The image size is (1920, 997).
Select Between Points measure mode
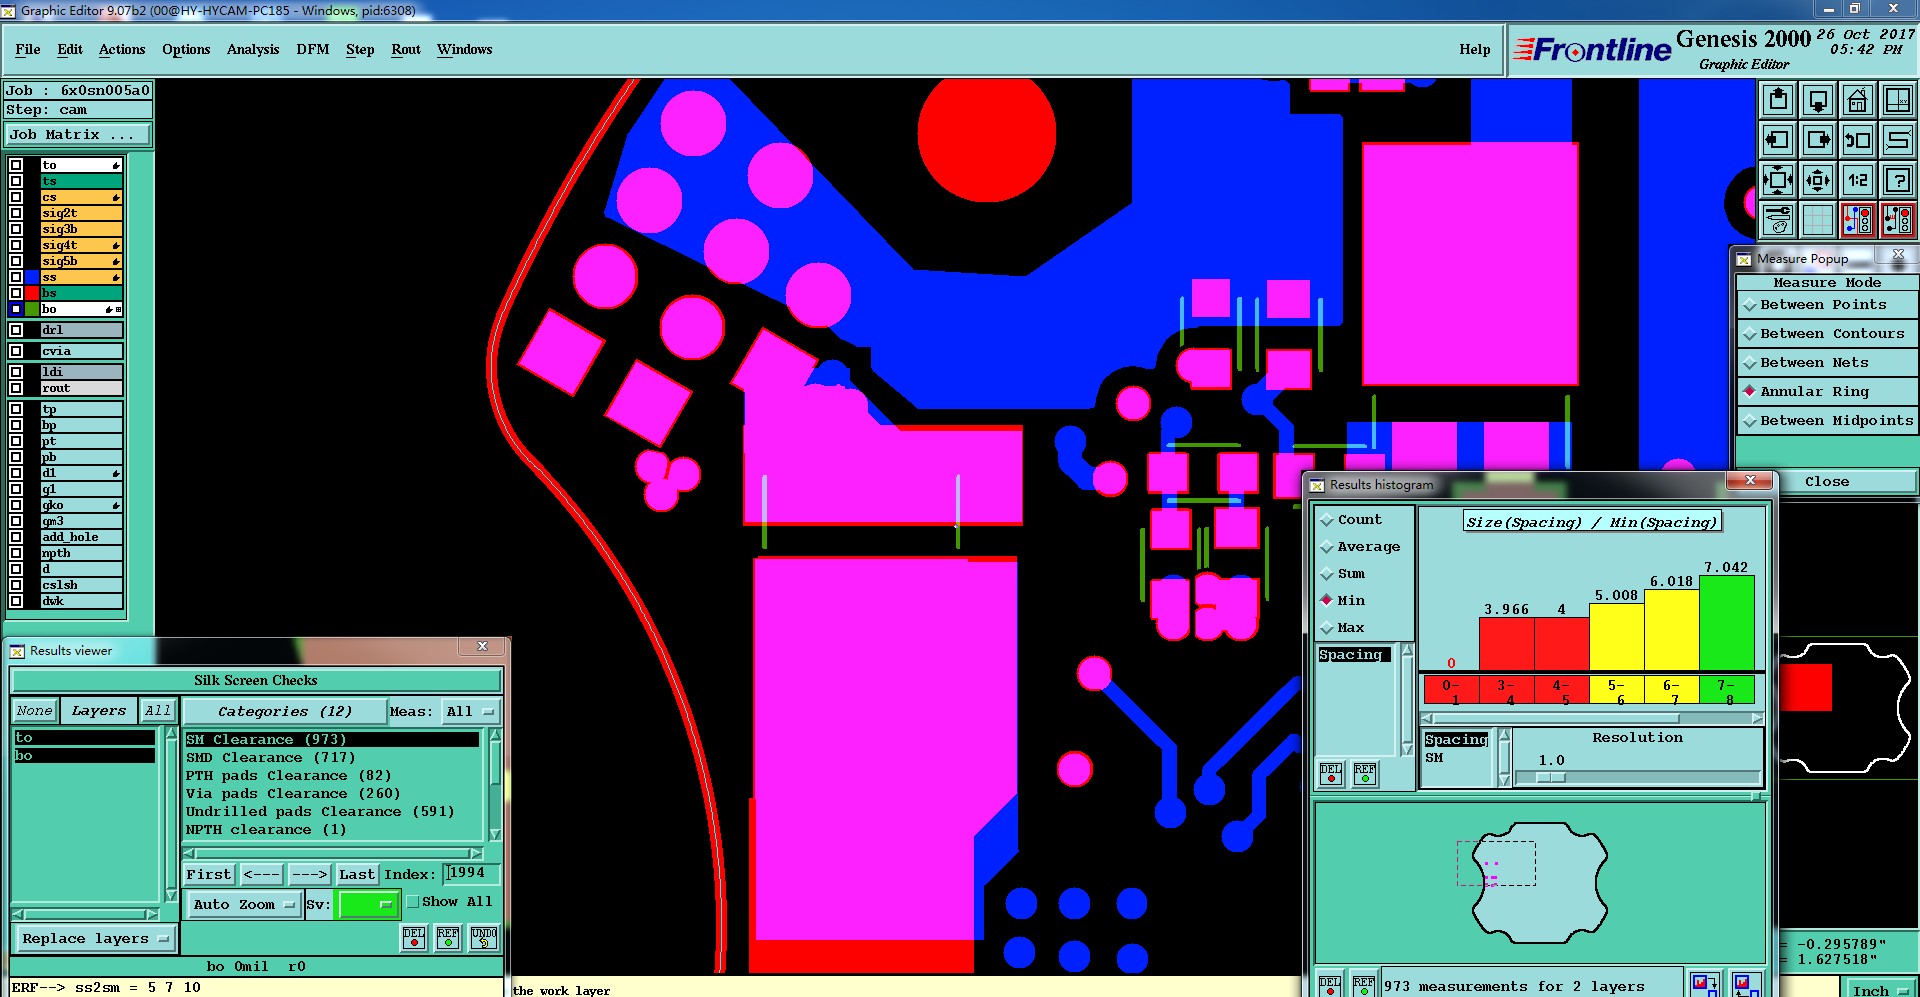pyautogui.click(x=1827, y=305)
